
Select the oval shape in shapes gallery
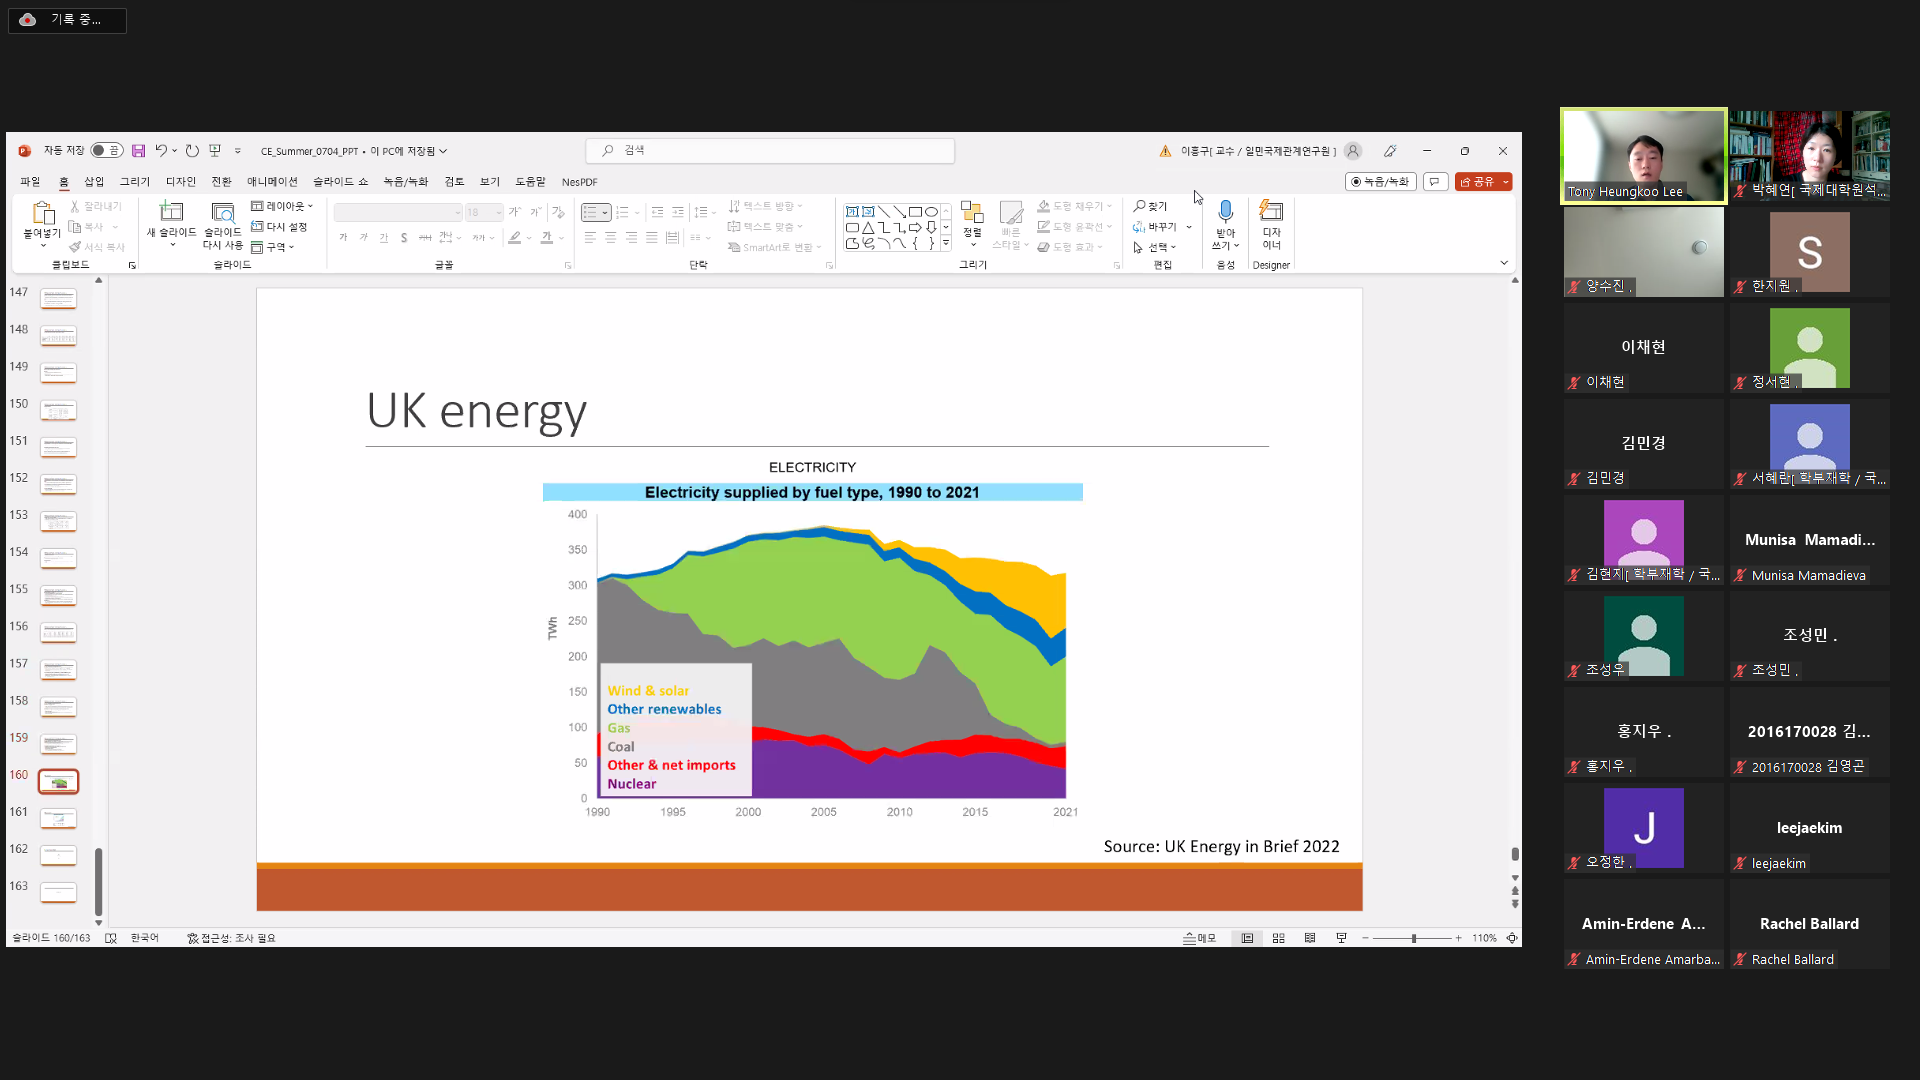(931, 212)
